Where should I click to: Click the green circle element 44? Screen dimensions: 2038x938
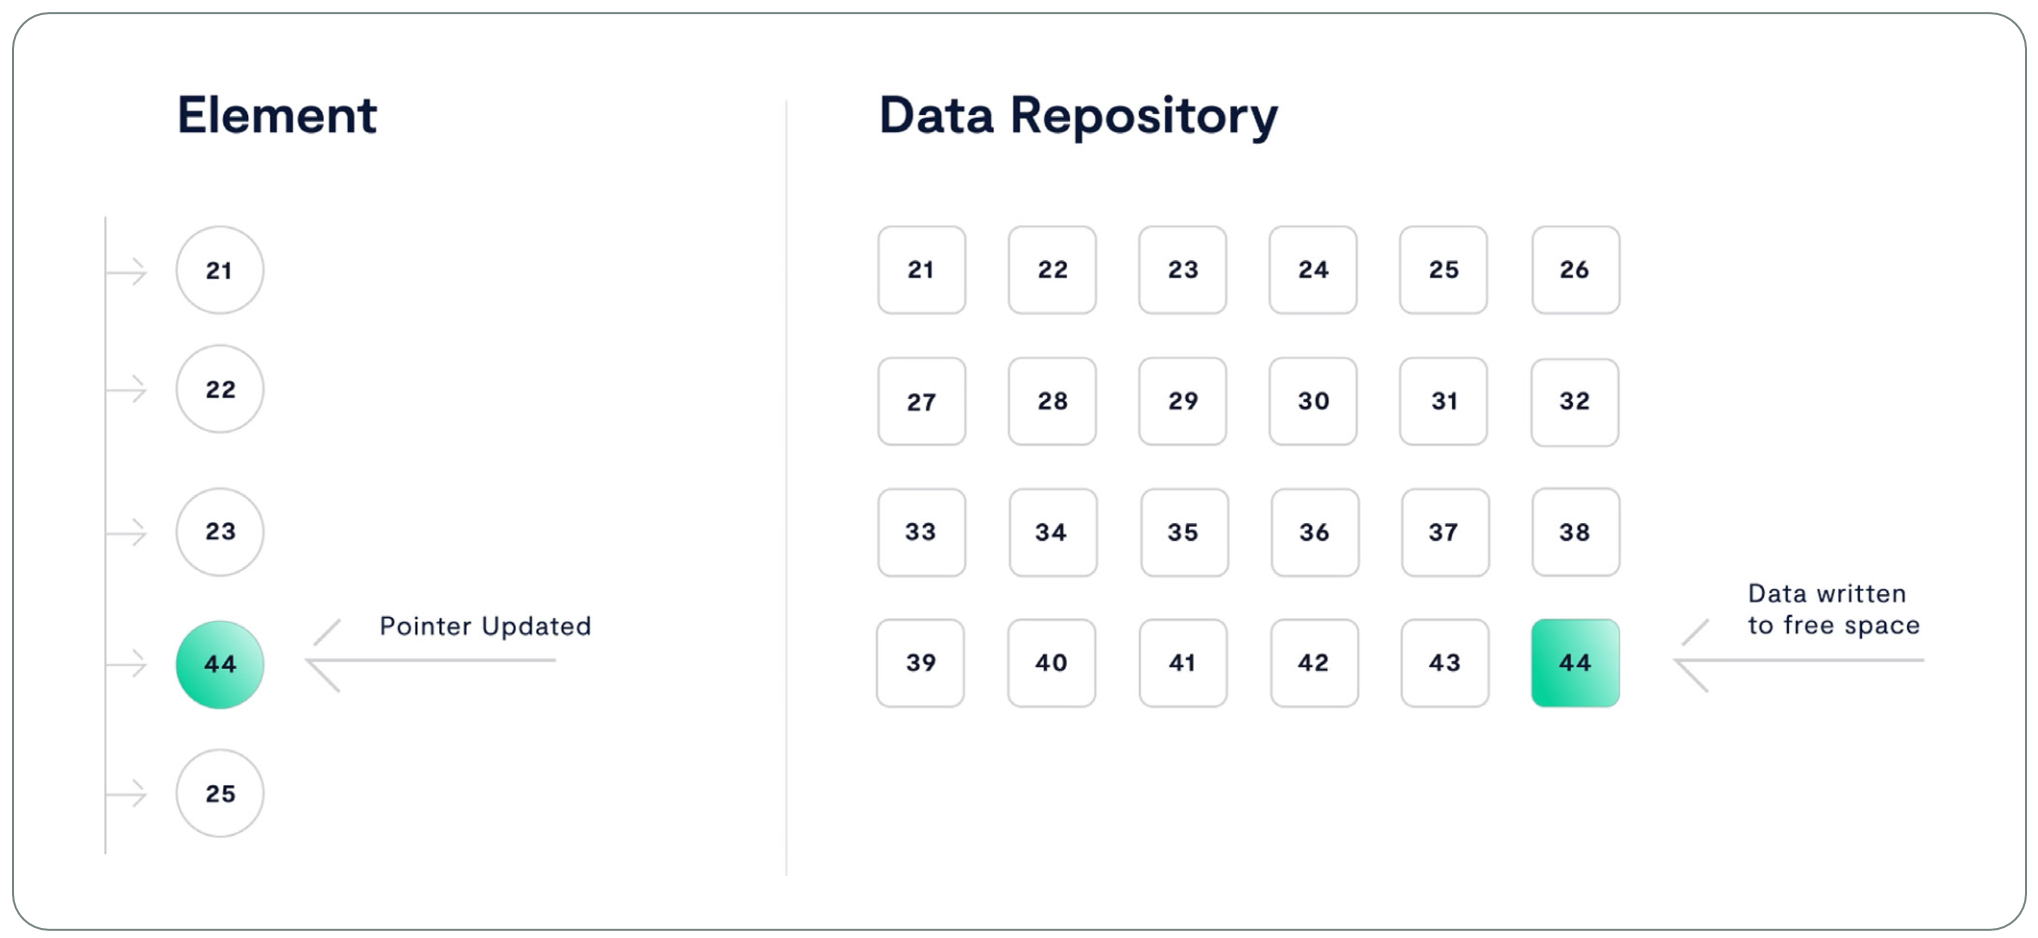pyautogui.click(x=220, y=664)
